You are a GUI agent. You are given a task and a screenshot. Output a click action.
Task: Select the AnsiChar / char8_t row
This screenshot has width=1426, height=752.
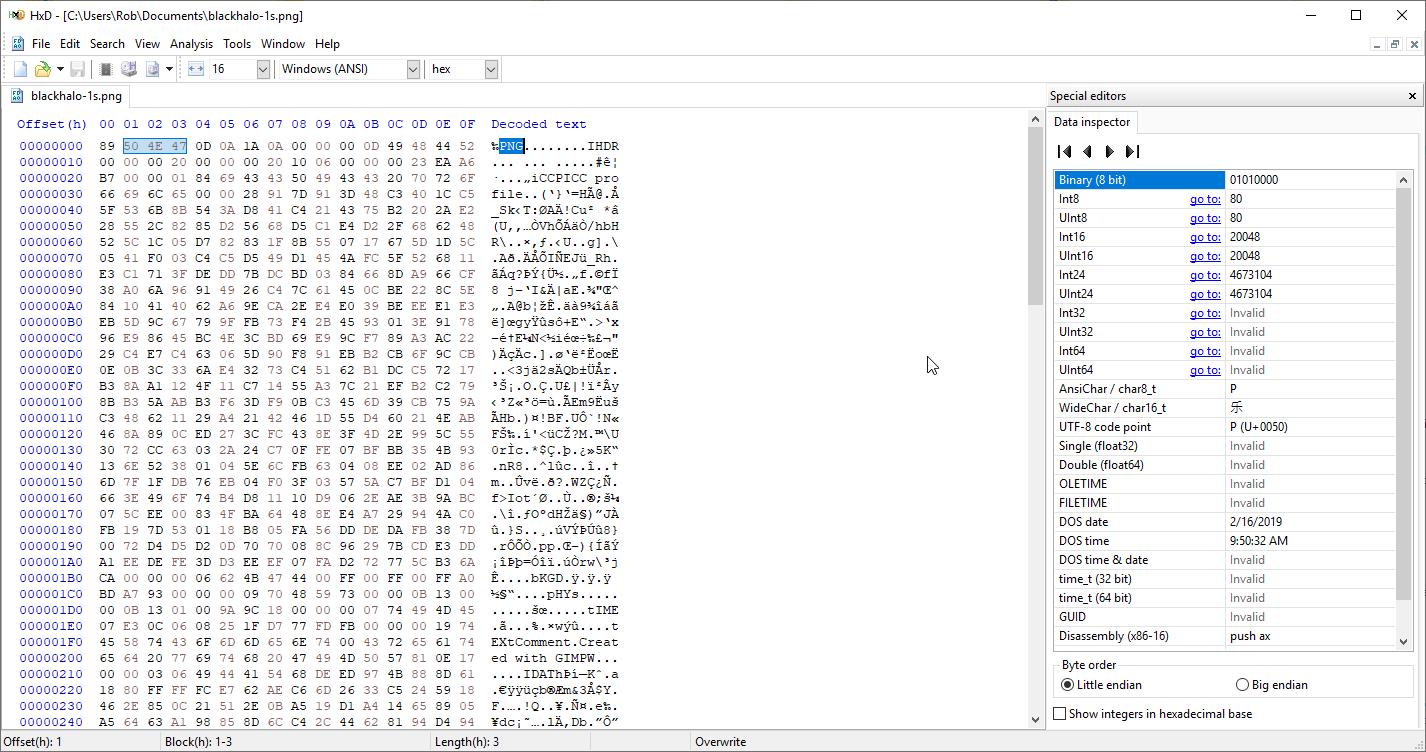coord(1225,389)
